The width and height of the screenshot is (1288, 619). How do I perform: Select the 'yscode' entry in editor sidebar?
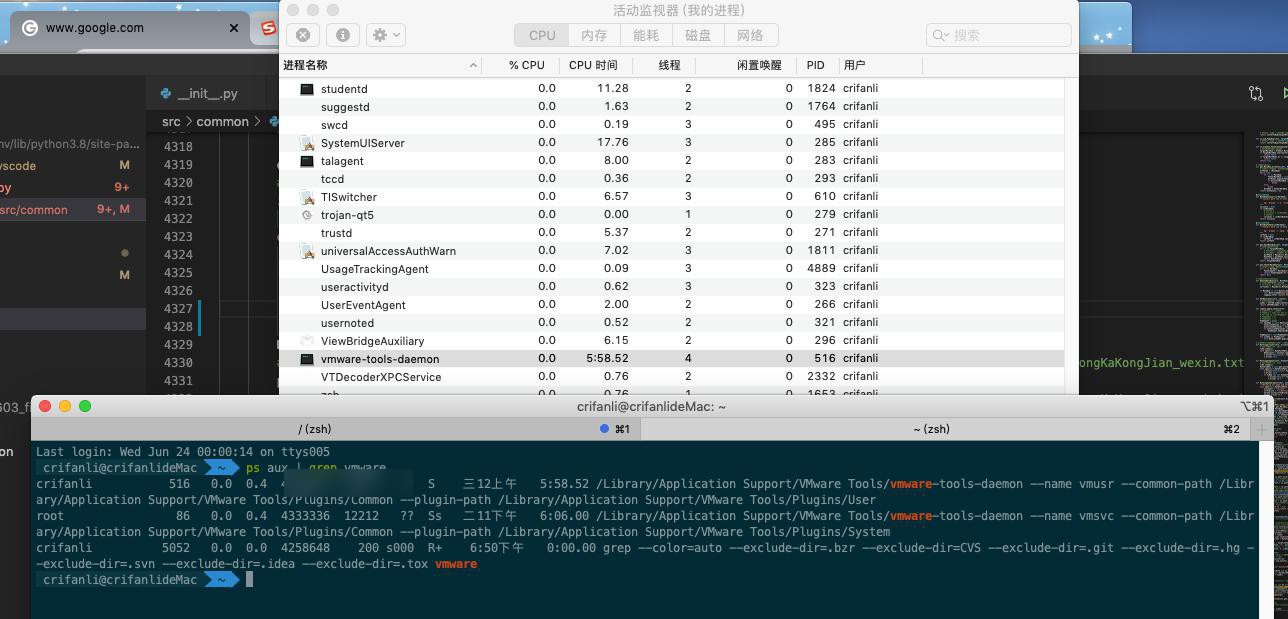72,166
